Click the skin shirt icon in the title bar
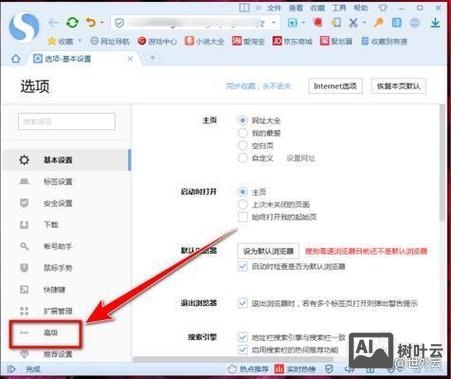 pos(383,8)
